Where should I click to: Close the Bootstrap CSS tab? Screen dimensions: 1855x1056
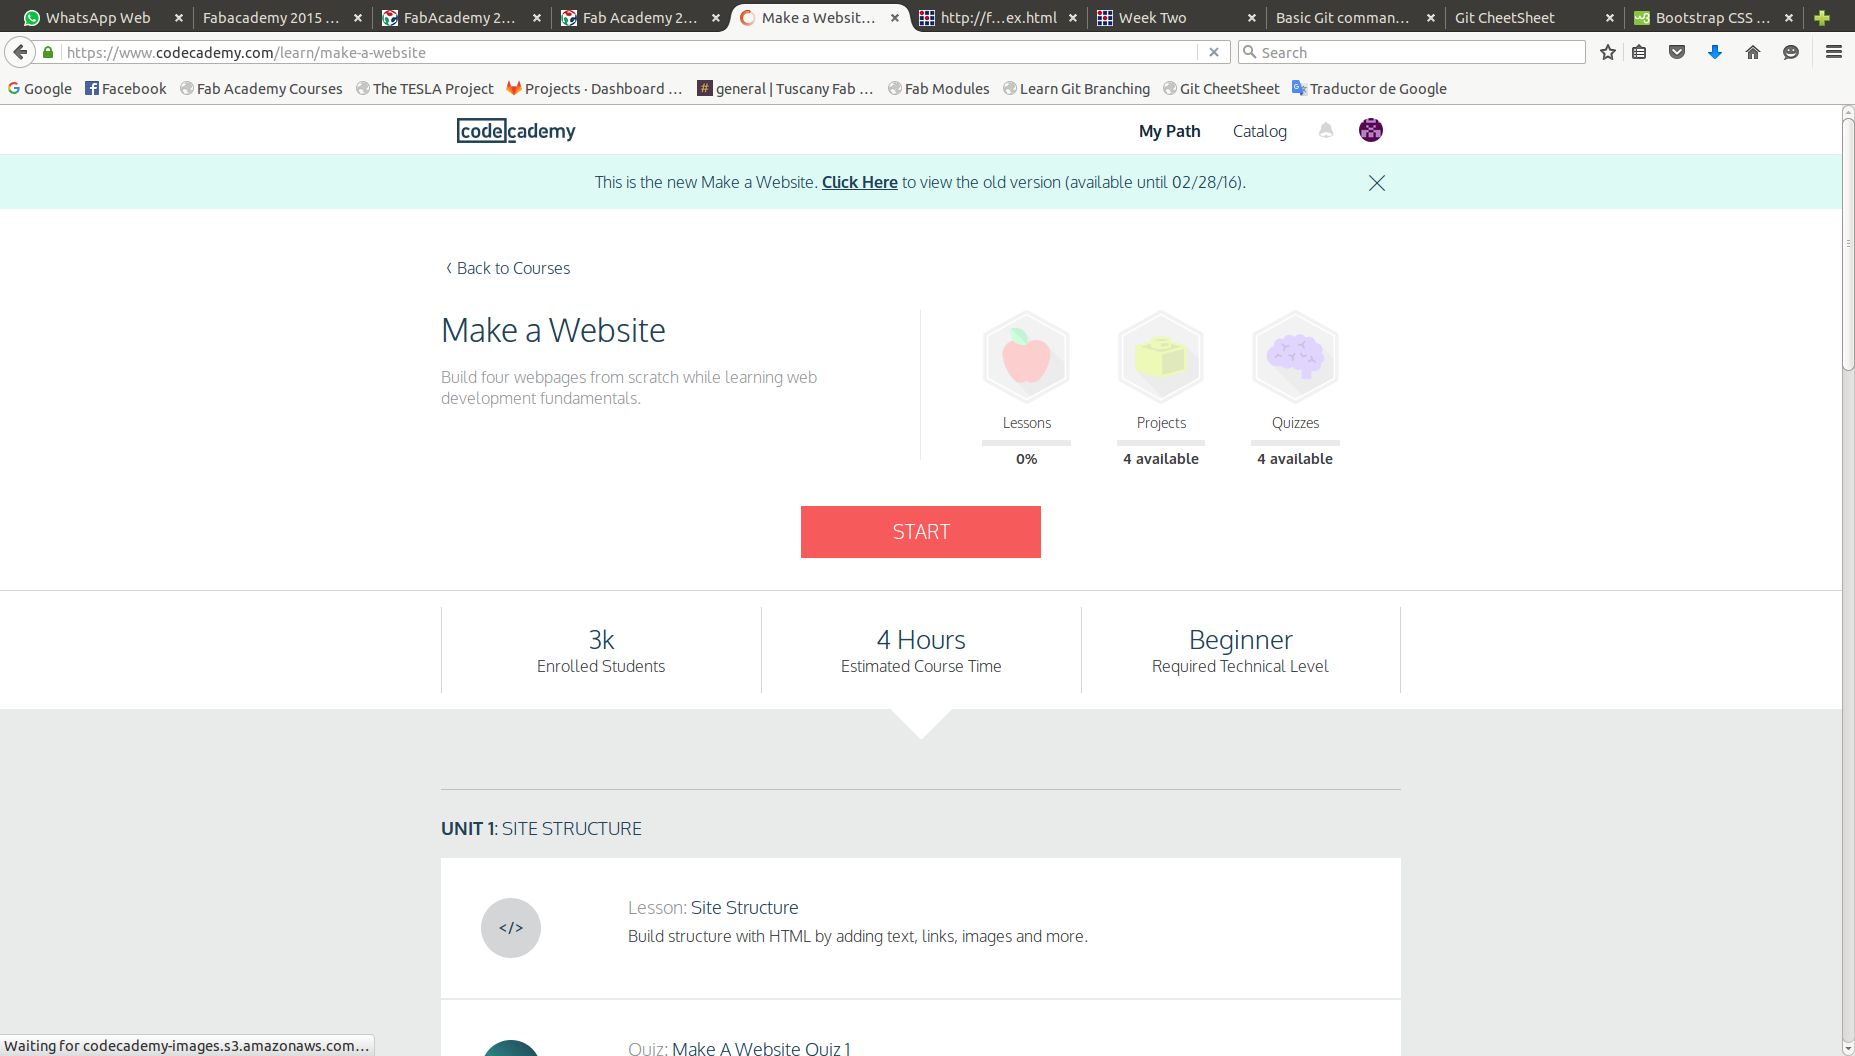[x=1789, y=18]
